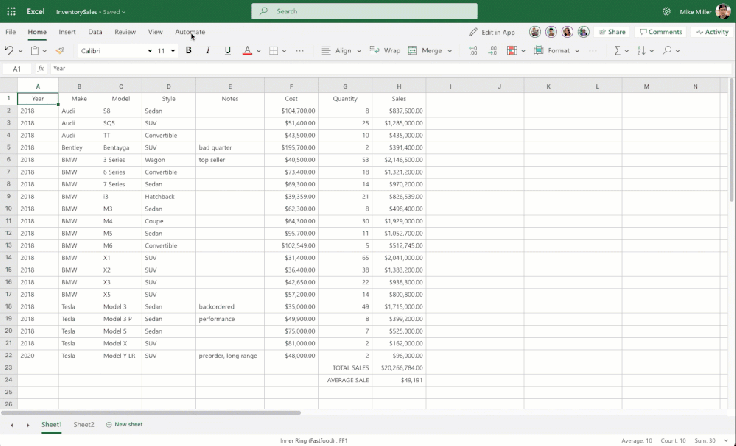Click the Borders icon
736x446 pixels.
pyautogui.click(x=273, y=50)
